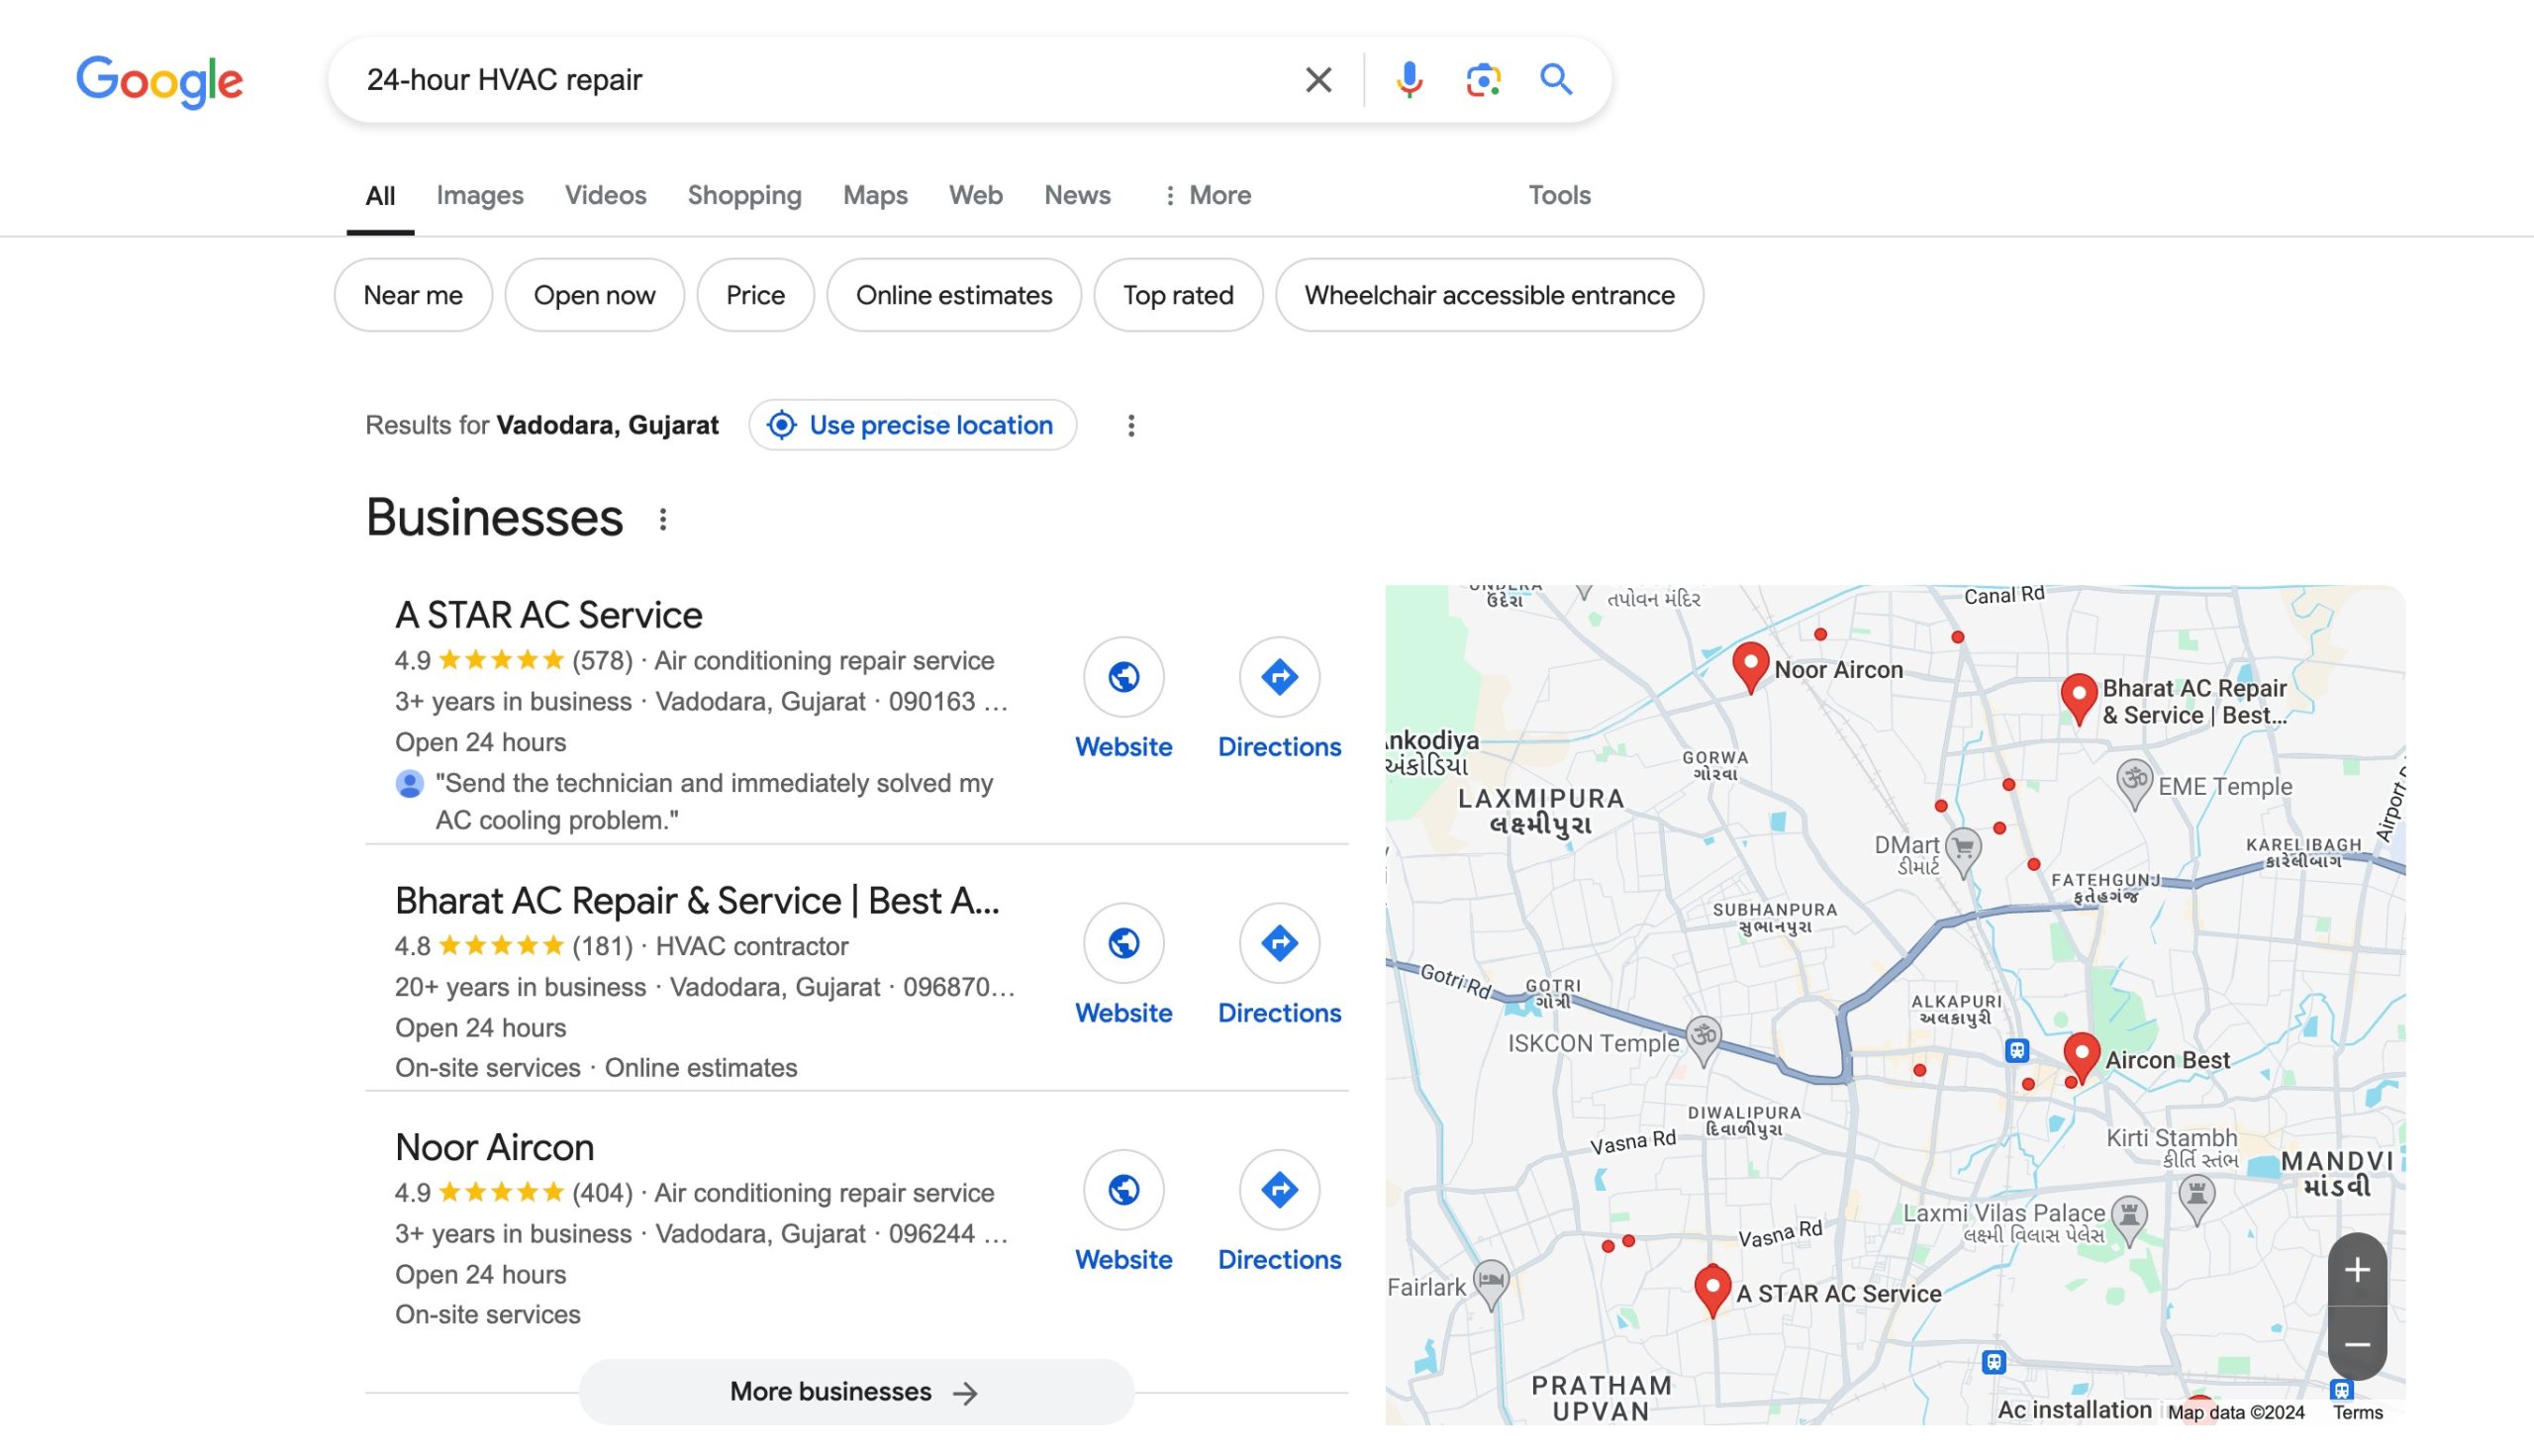This screenshot has height=1456, width=2534.
Task: Toggle the Online estimates filter chip
Action: tap(953, 295)
